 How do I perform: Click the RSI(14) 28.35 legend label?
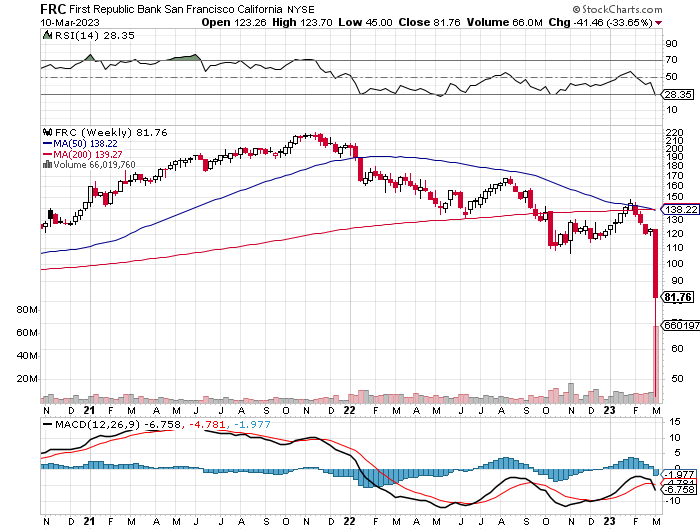click(94, 35)
